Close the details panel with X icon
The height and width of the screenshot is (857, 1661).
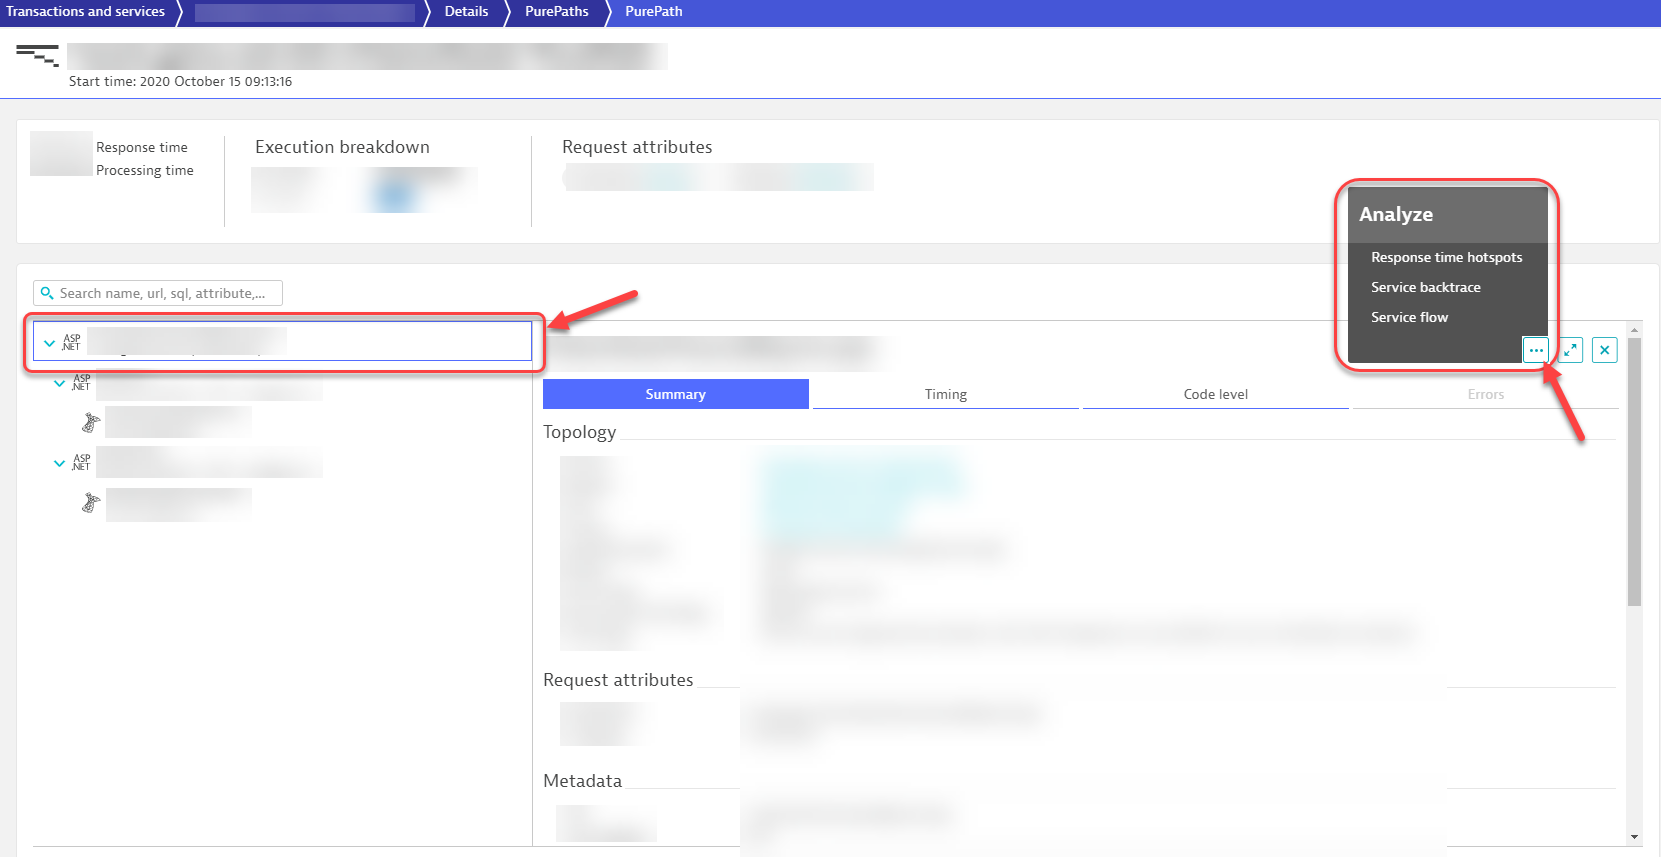pos(1604,350)
